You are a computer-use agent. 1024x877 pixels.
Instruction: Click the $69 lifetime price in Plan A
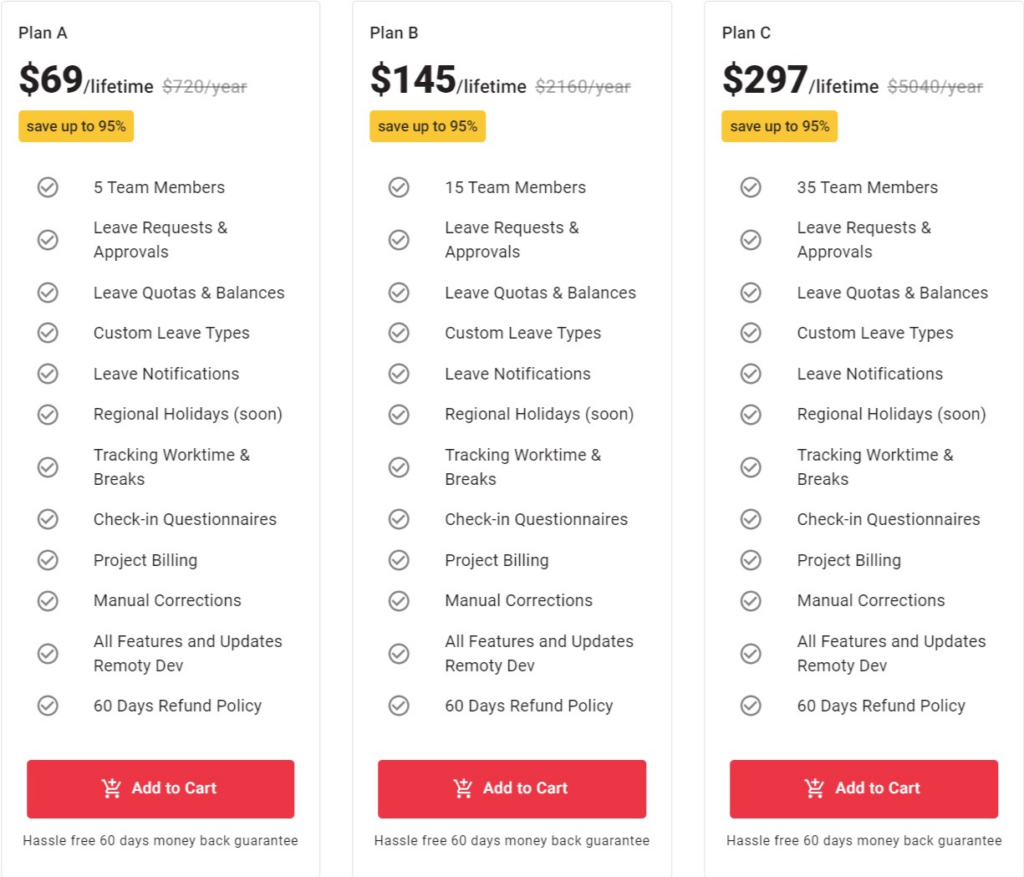tap(86, 80)
